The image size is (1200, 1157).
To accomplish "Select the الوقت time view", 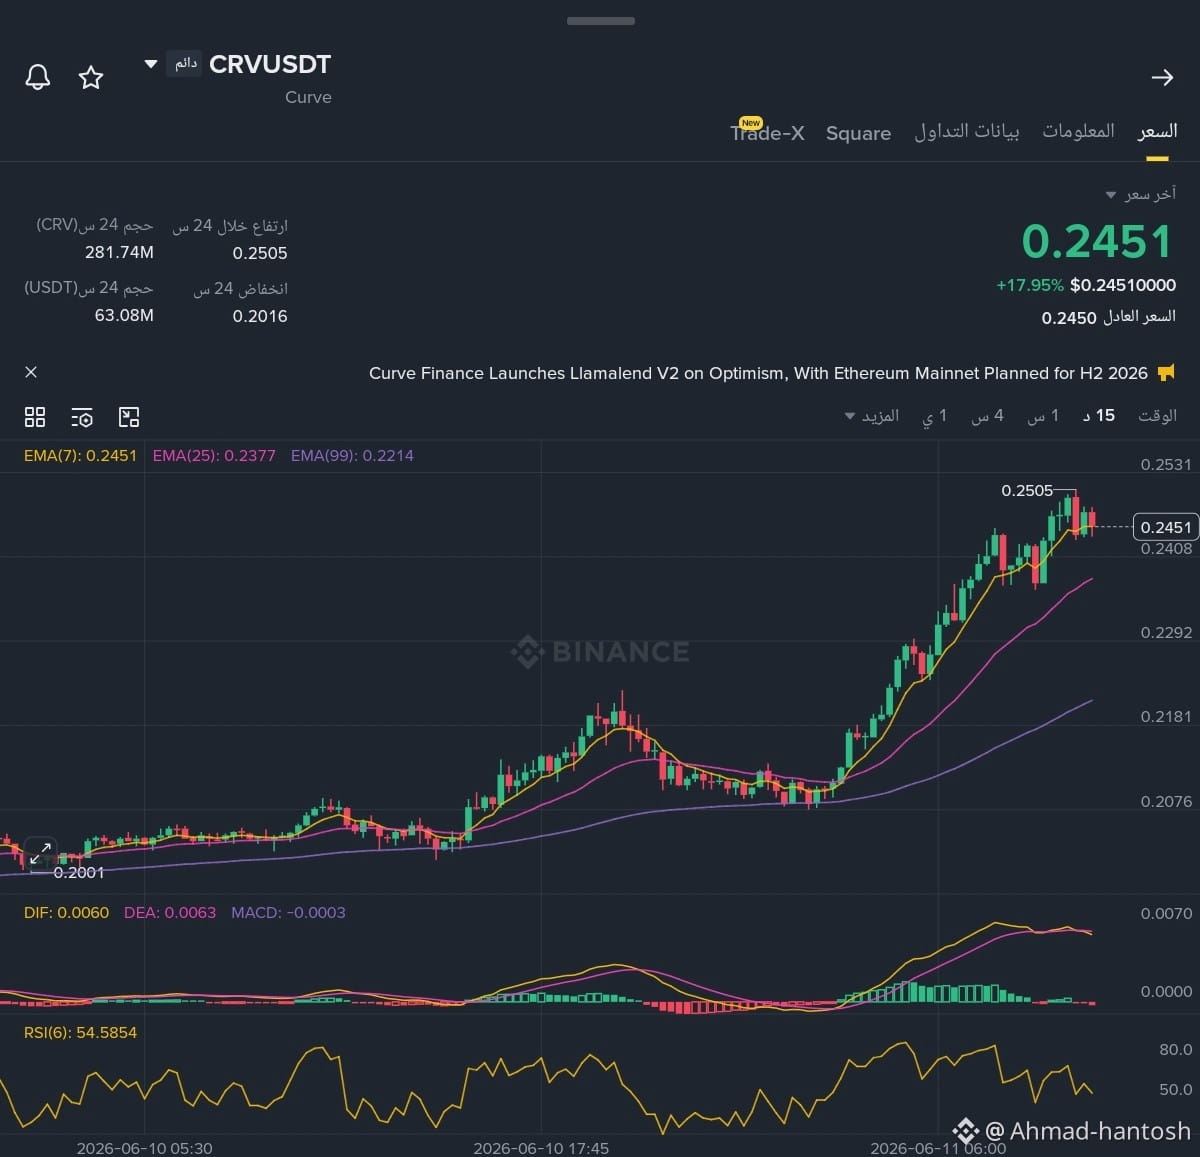I will (x=1157, y=416).
